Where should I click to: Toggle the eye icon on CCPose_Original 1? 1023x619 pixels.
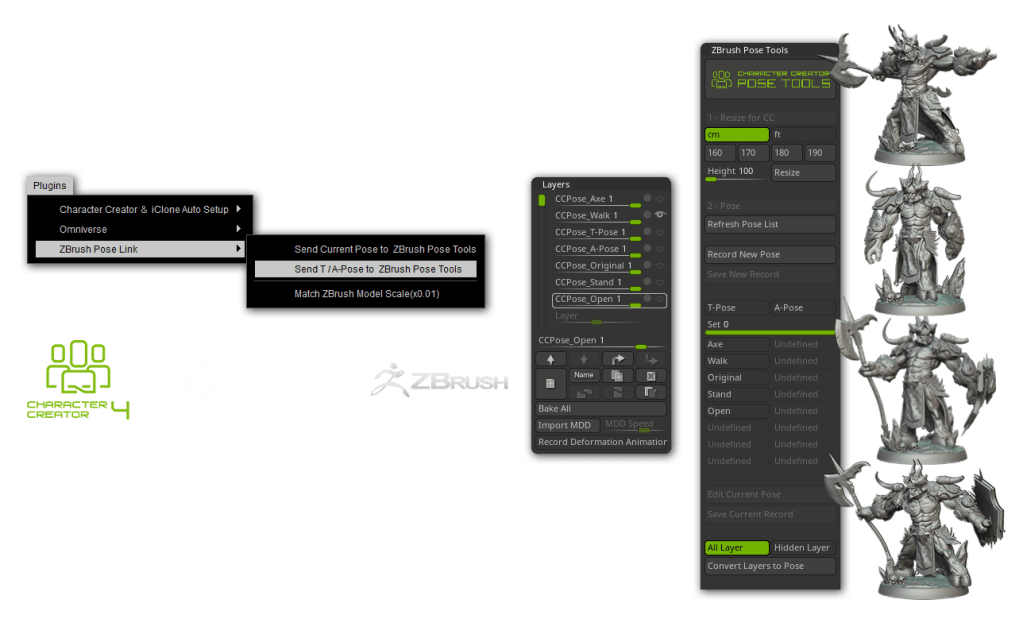660,265
